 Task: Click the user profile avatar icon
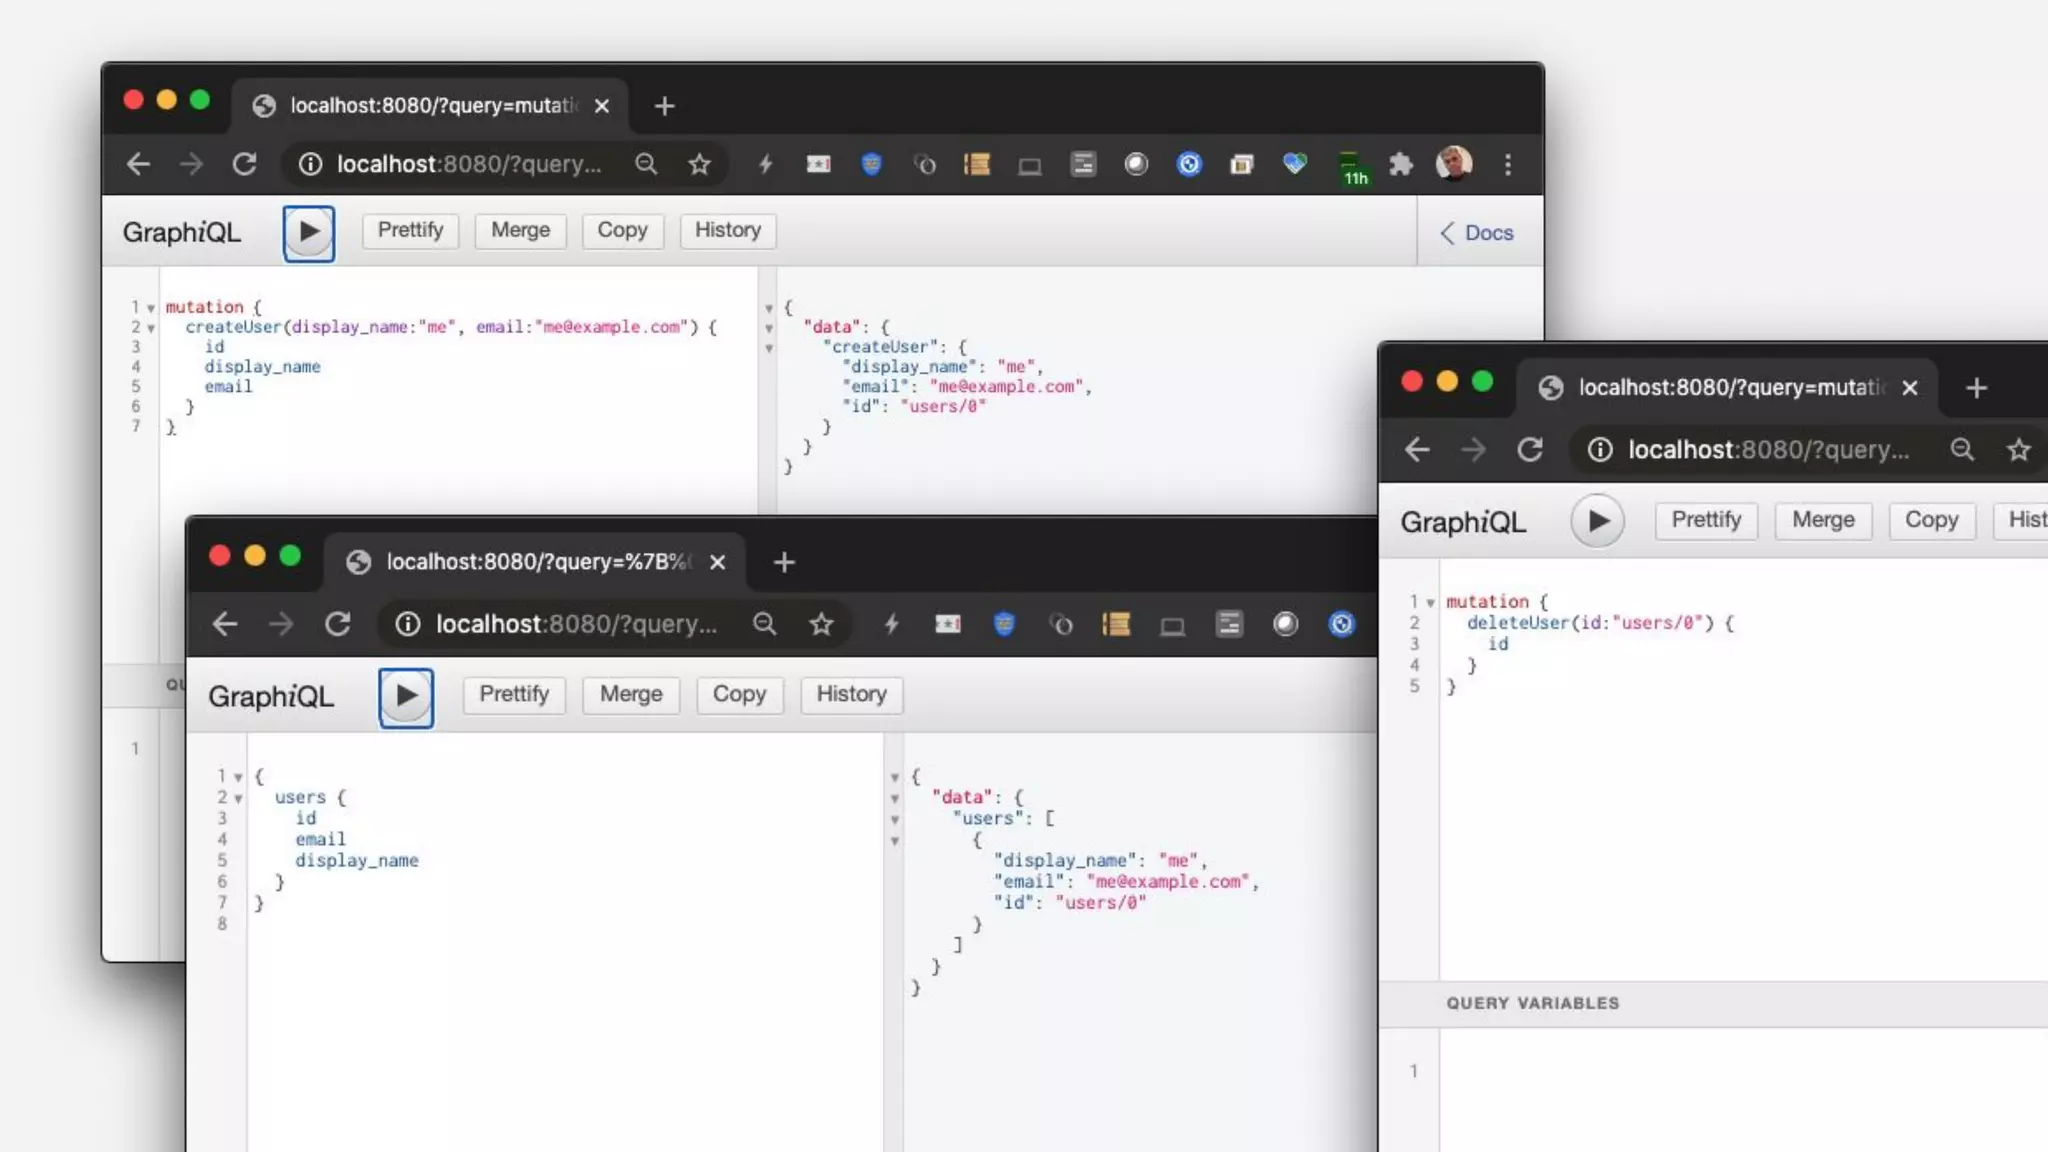(1453, 163)
